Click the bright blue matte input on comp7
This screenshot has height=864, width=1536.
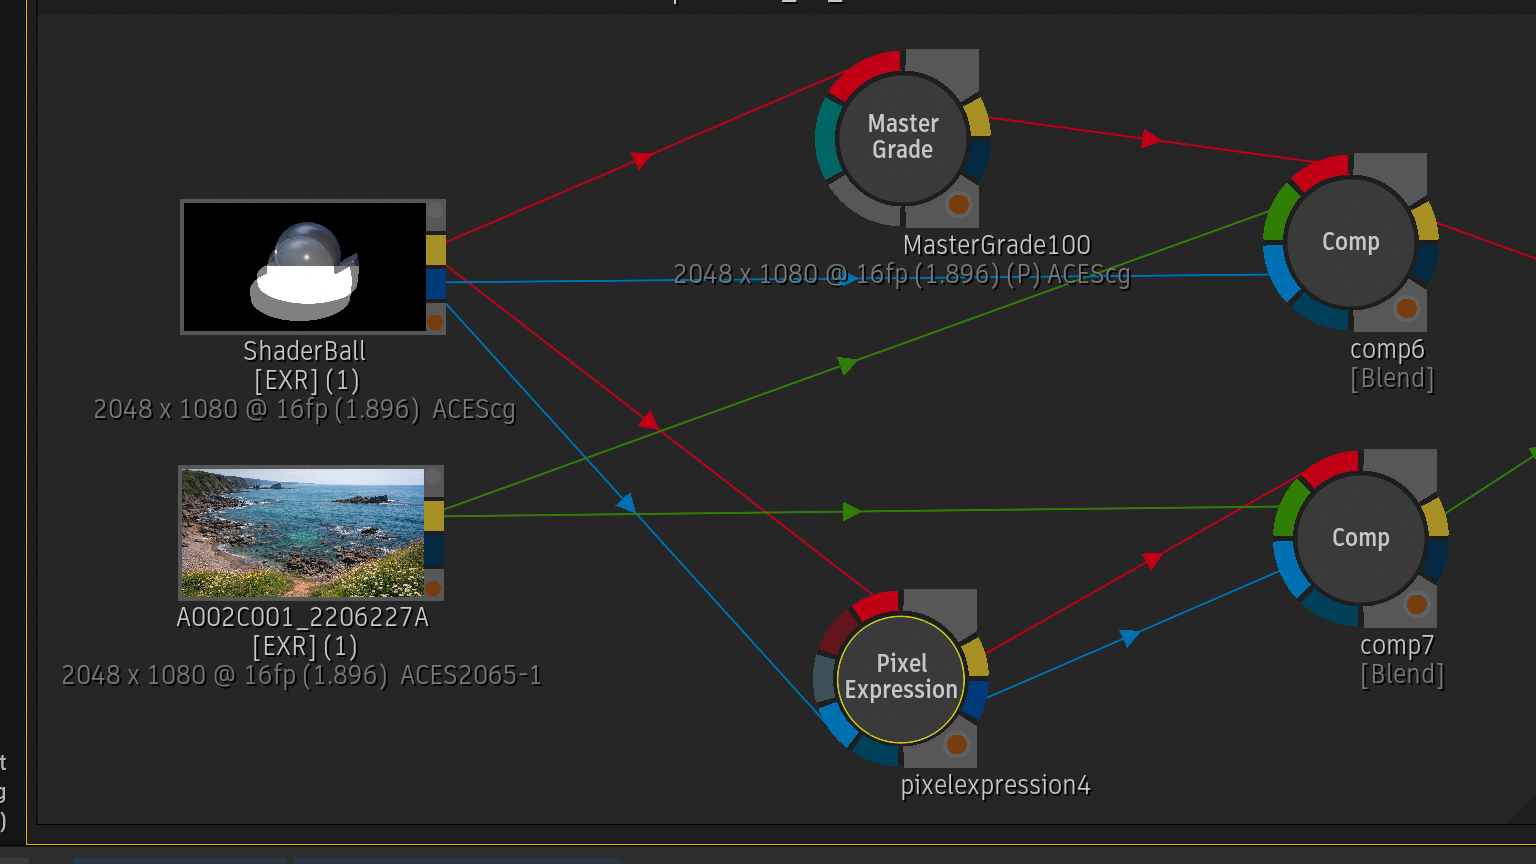[1291, 567]
